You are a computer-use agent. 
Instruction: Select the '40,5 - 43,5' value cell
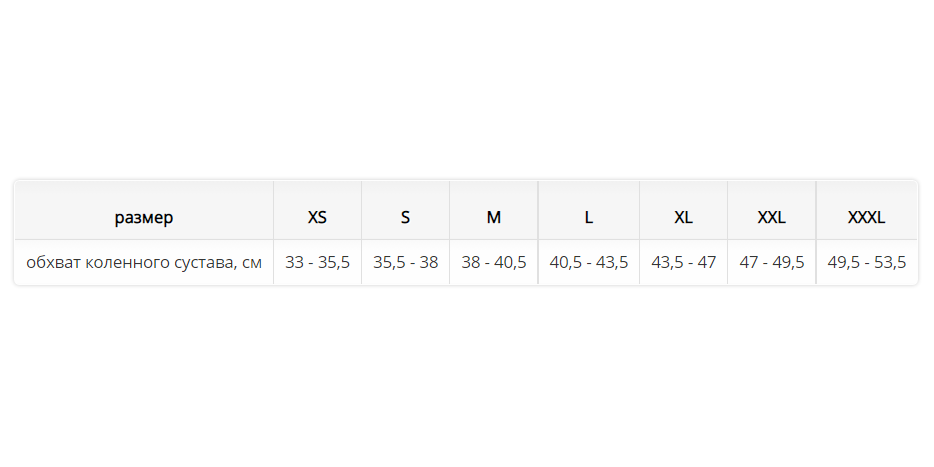[x=589, y=263]
